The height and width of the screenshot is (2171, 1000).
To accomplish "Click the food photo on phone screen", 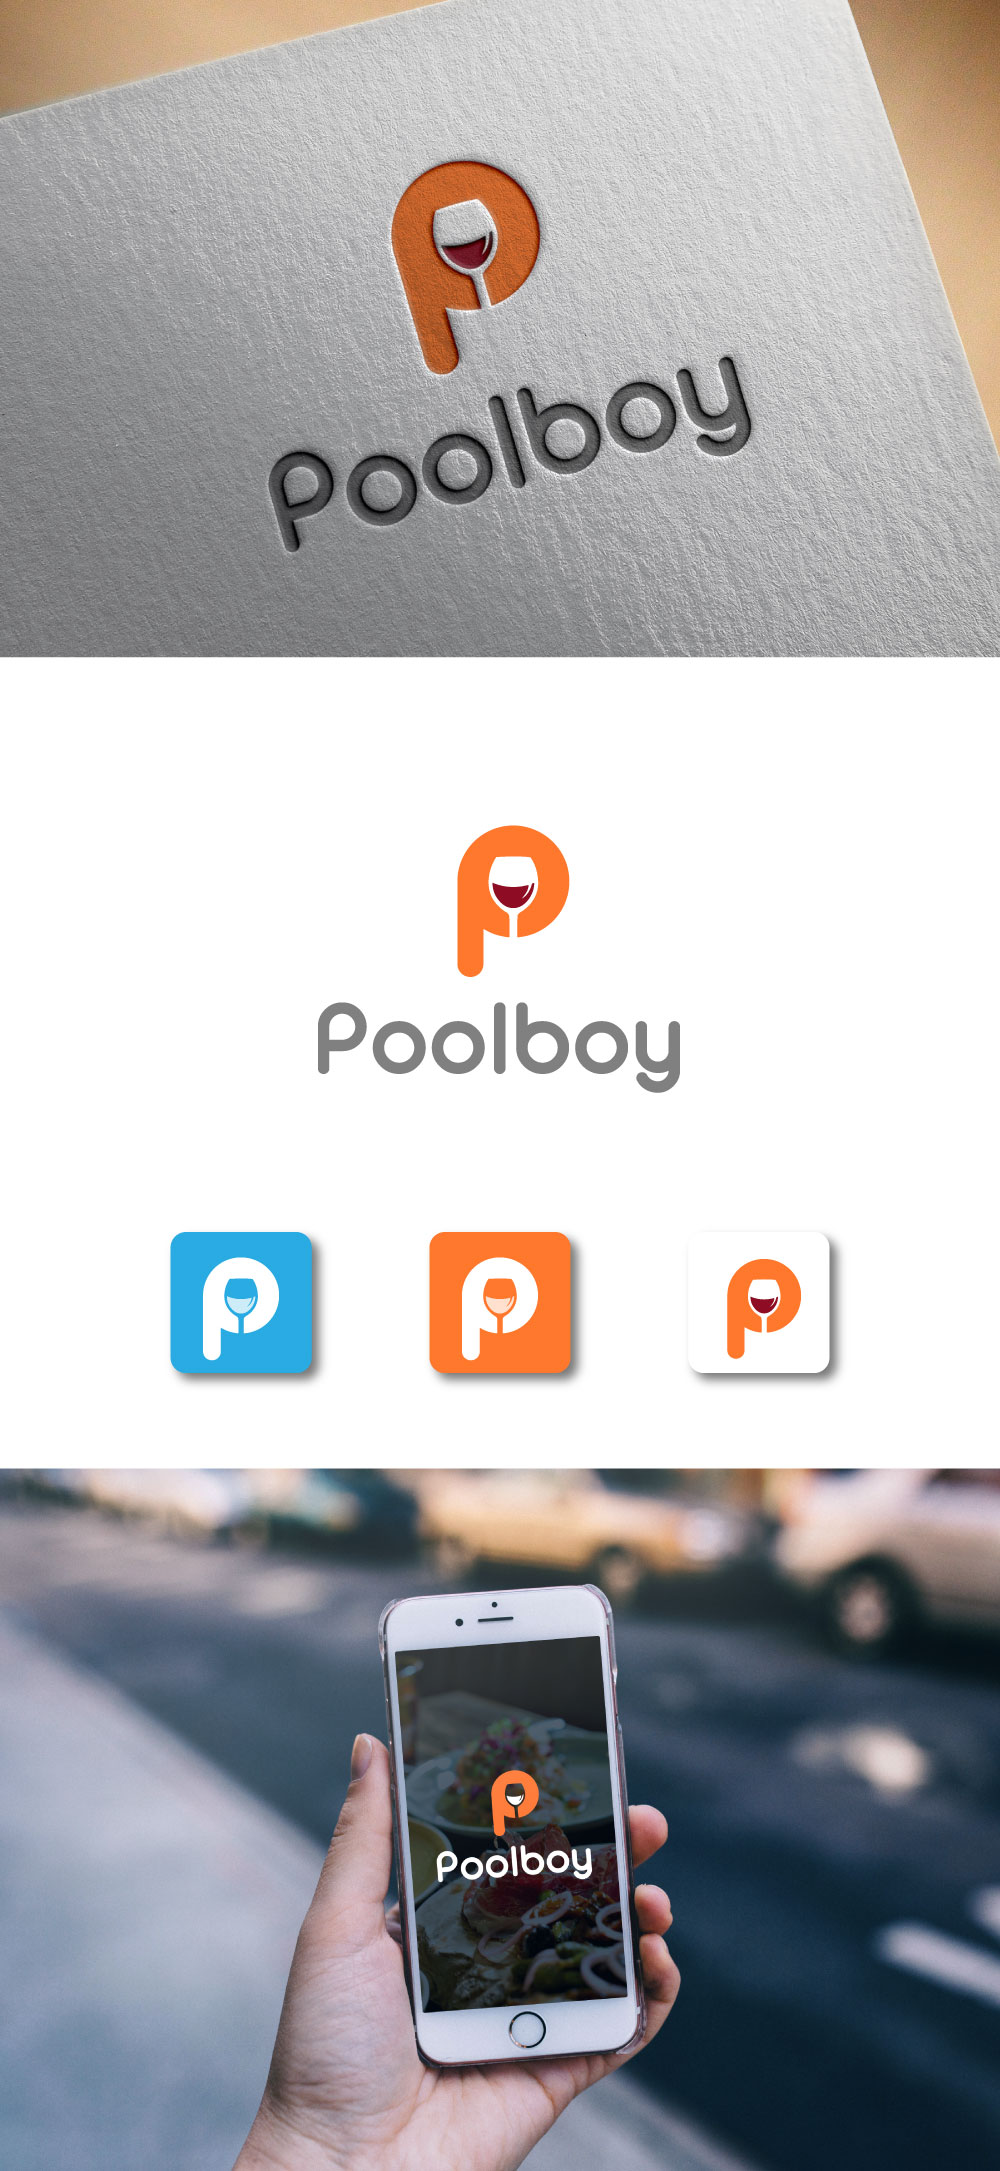I will [510, 1820].
